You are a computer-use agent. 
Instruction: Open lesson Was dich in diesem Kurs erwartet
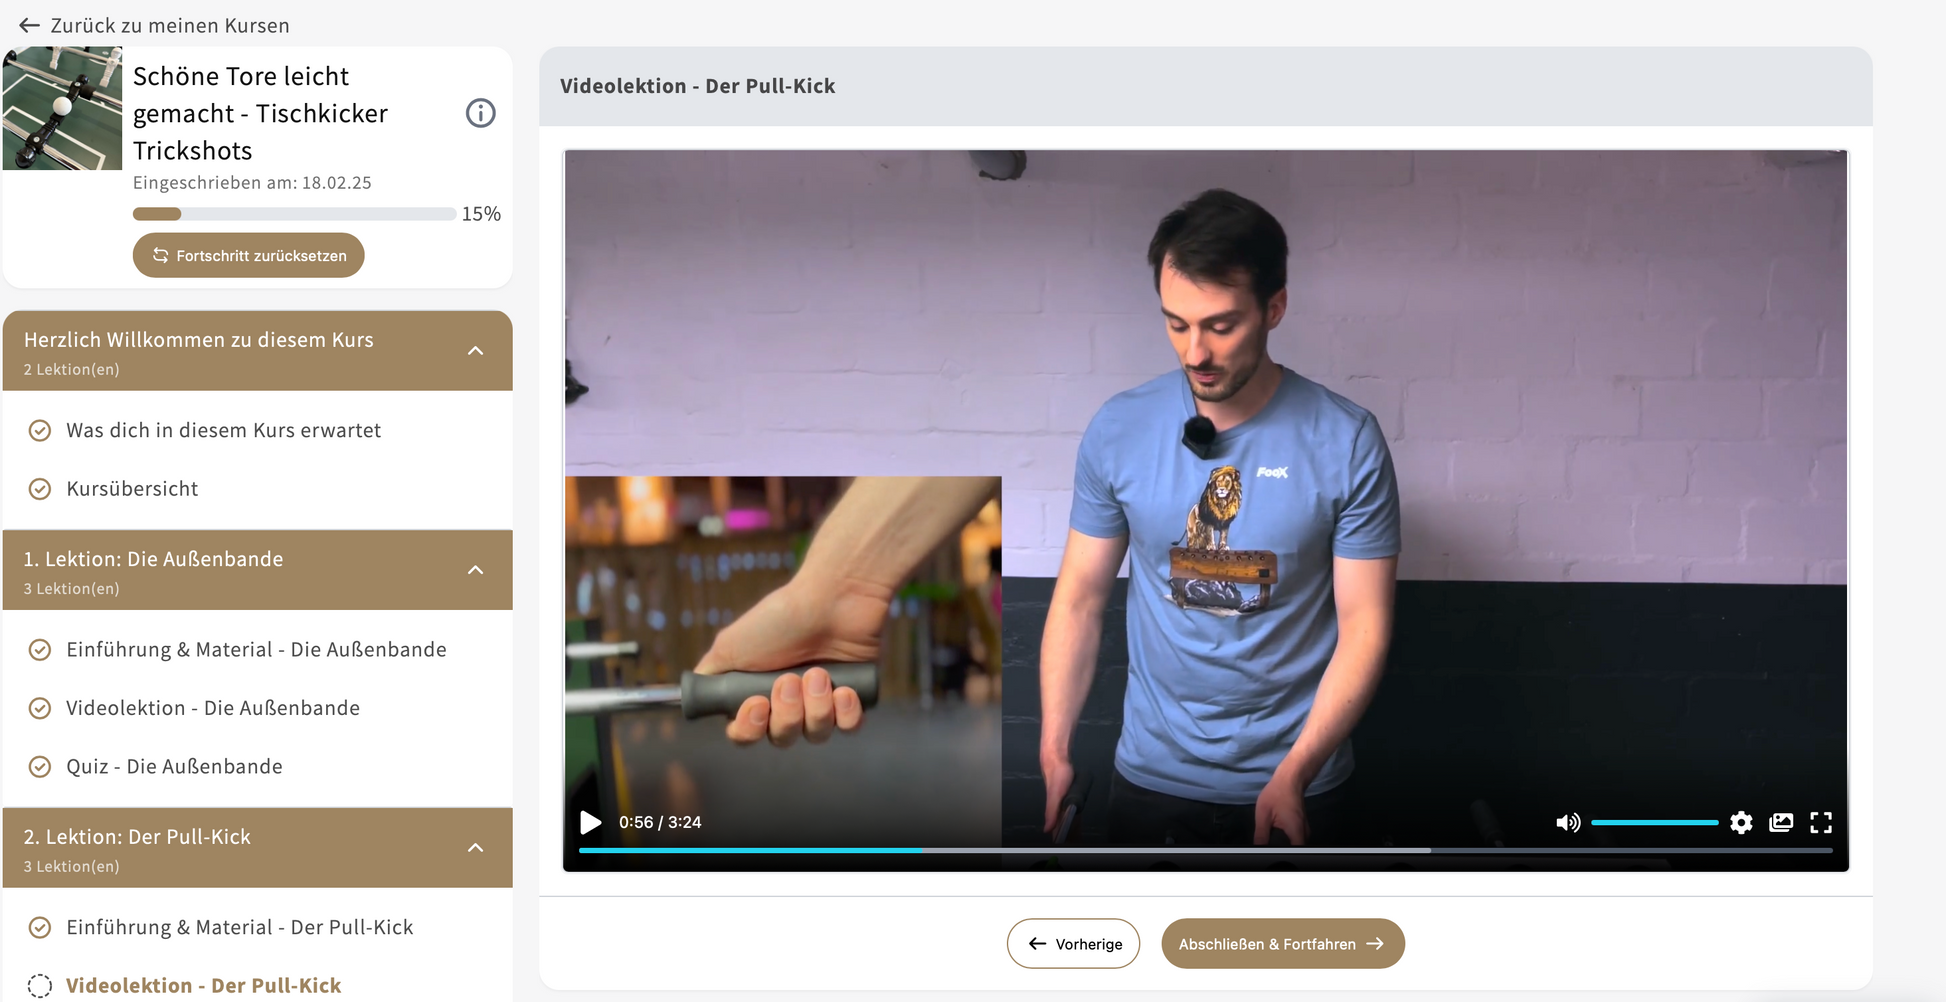point(223,430)
